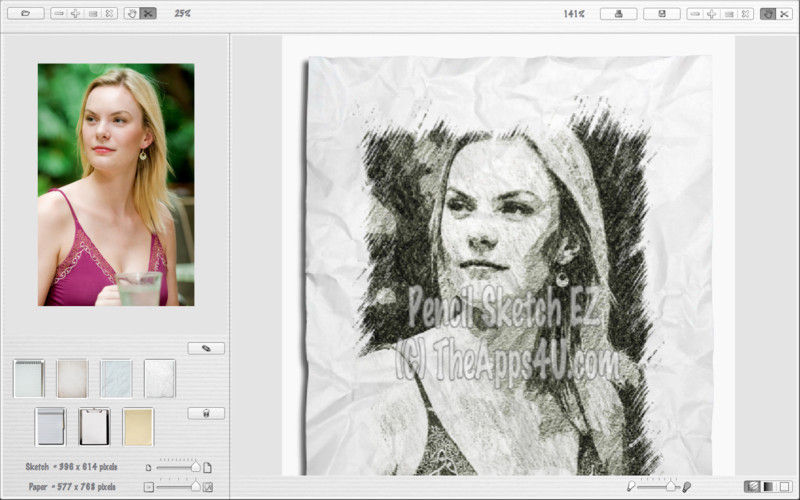Adjust the pencil thickness slider below the sketch
This screenshot has width=800, height=500.
(x=670, y=486)
